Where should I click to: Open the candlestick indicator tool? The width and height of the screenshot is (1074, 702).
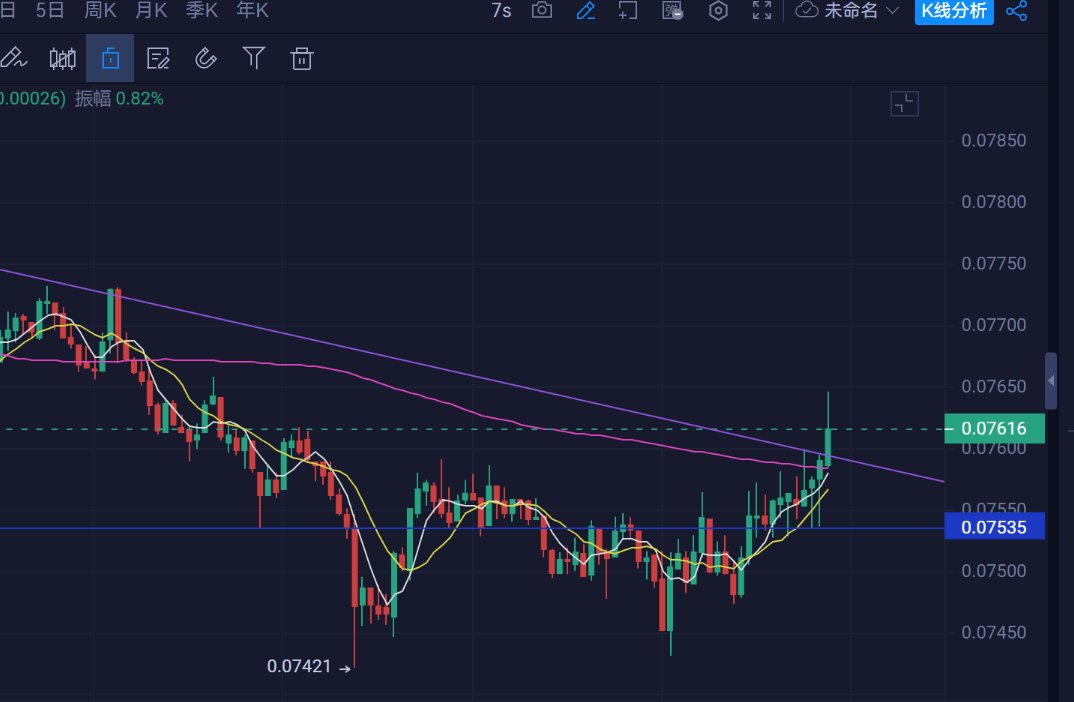pos(62,58)
